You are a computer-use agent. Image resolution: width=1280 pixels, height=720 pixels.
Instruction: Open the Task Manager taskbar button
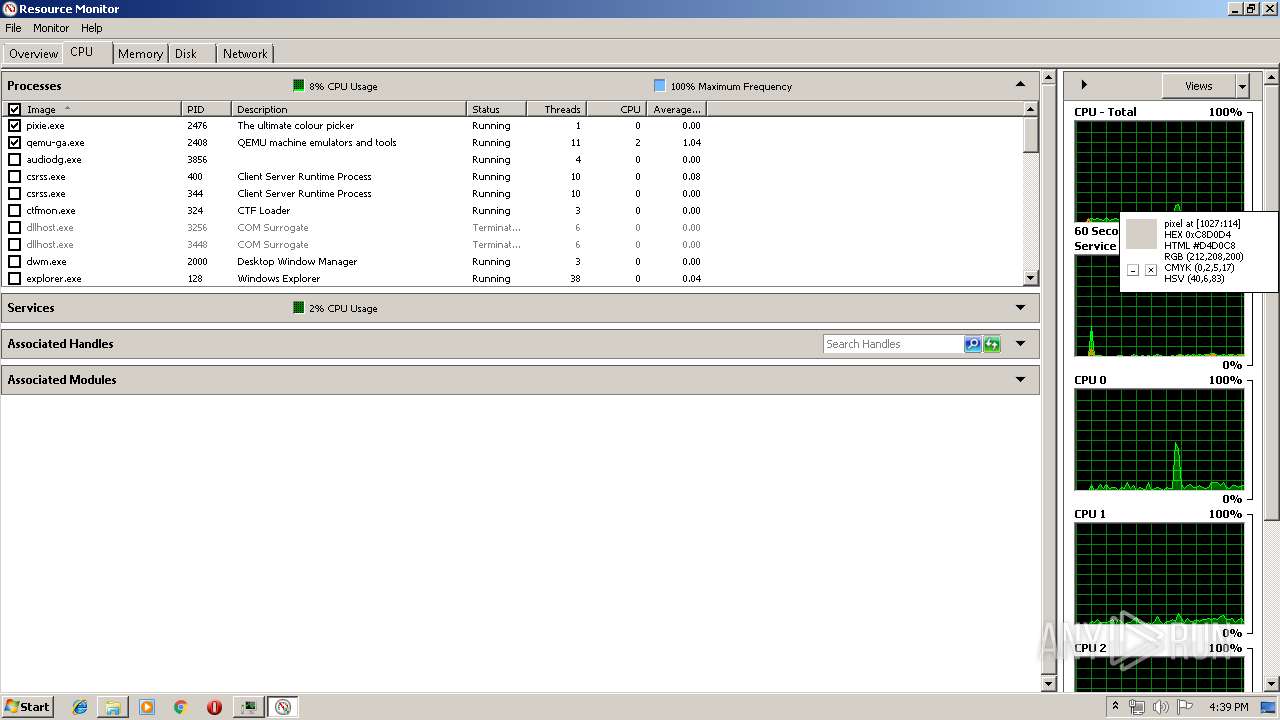[248, 707]
